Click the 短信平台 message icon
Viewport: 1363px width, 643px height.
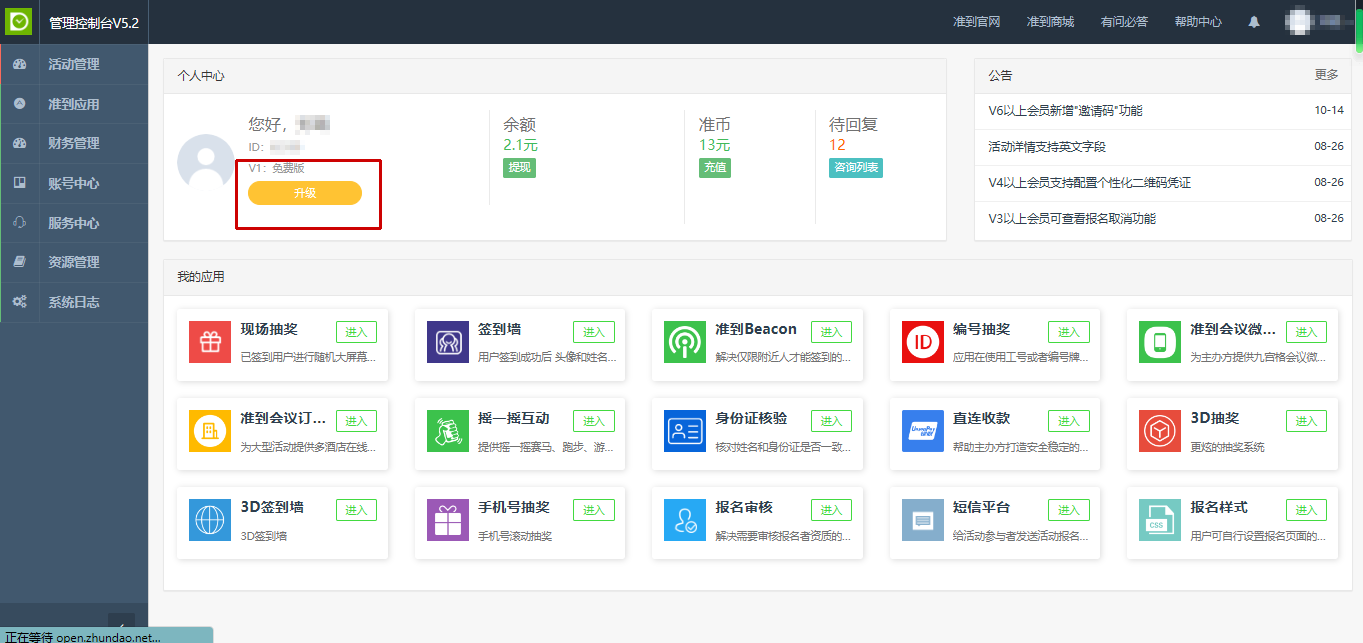point(922,520)
